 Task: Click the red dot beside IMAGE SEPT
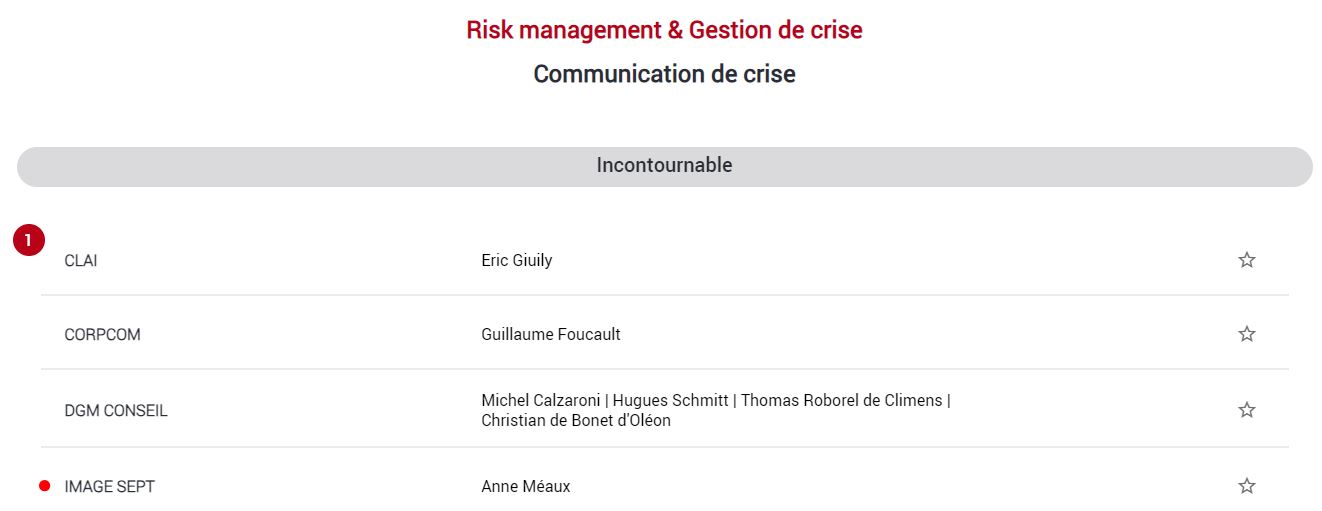pos(44,486)
